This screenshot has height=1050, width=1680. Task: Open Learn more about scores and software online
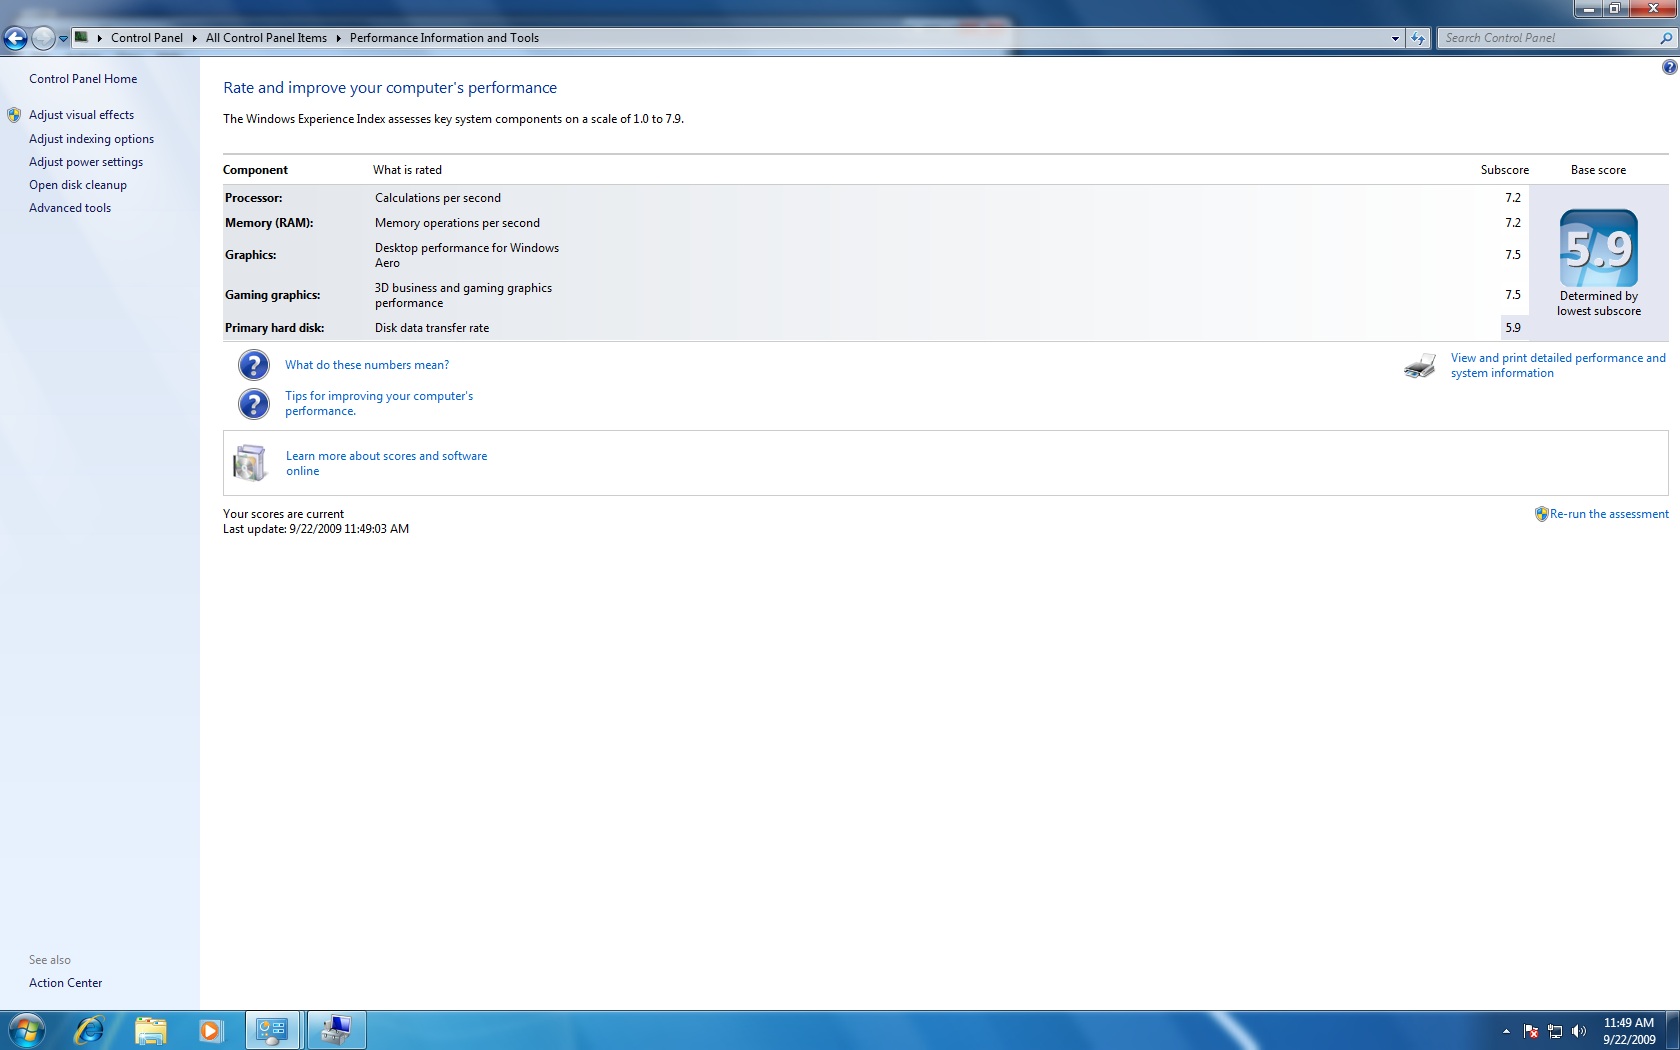click(386, 463)
